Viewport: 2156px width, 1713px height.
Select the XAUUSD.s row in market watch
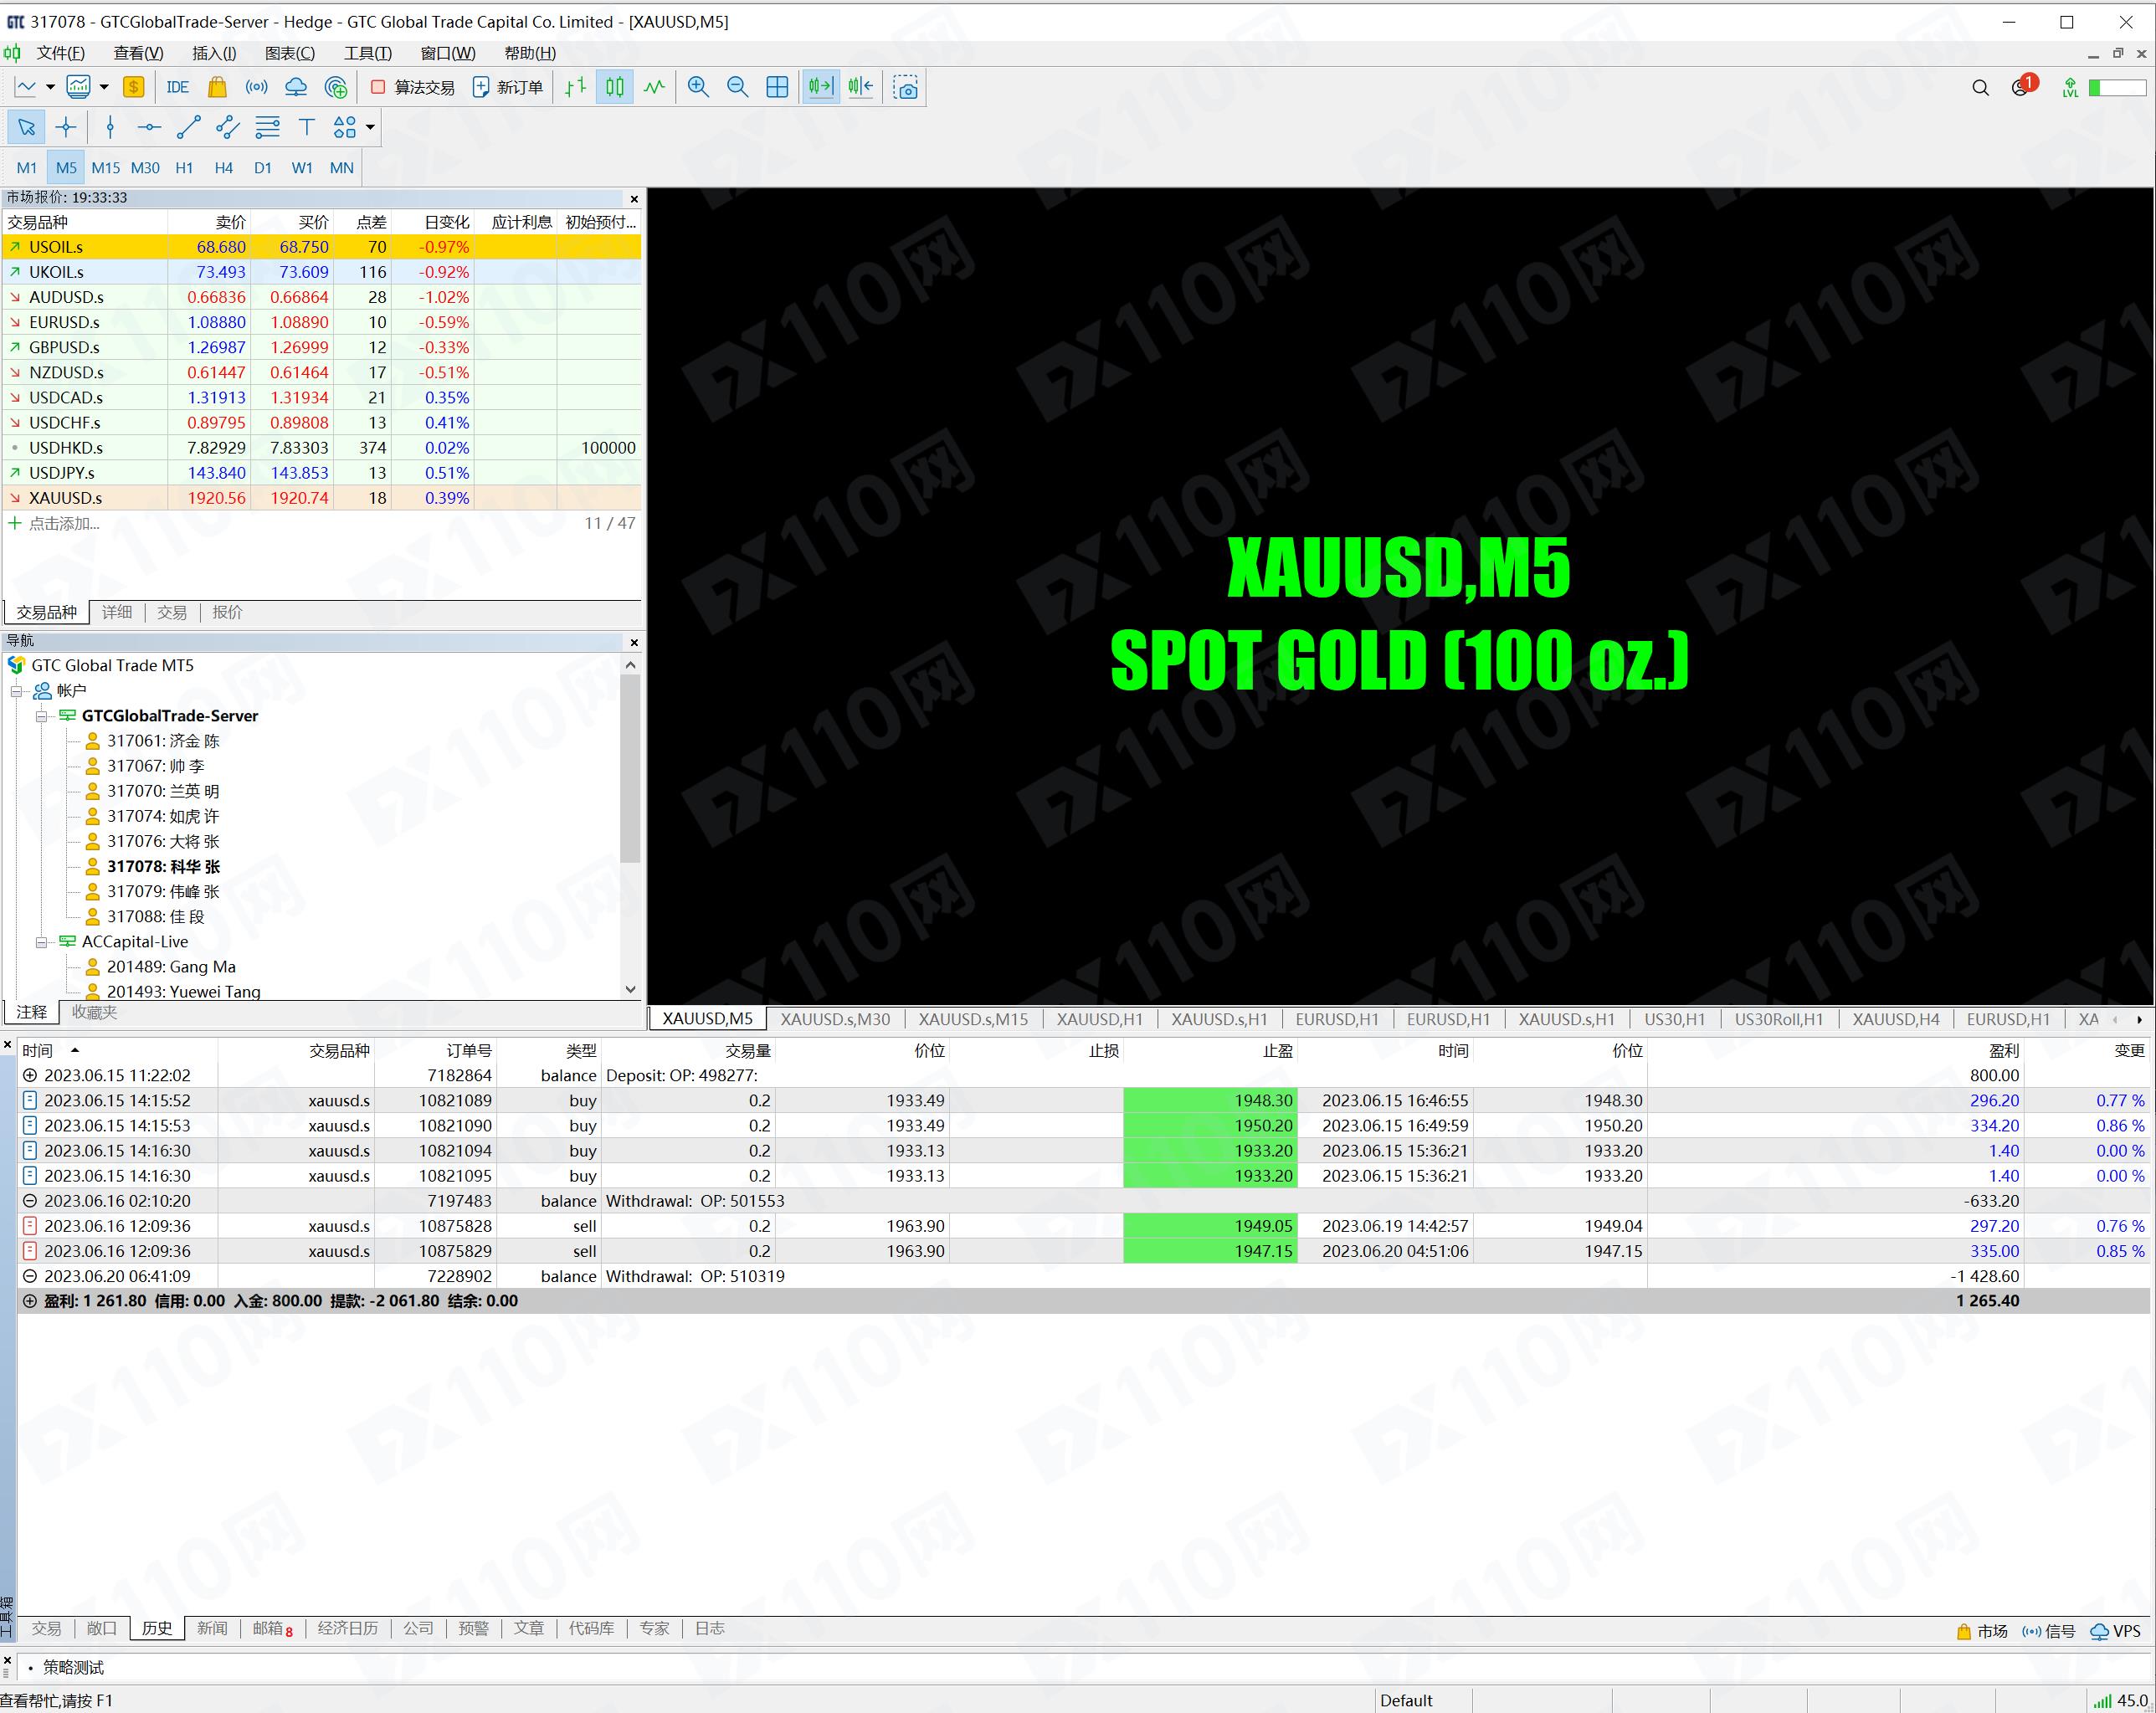coord(66,498)
